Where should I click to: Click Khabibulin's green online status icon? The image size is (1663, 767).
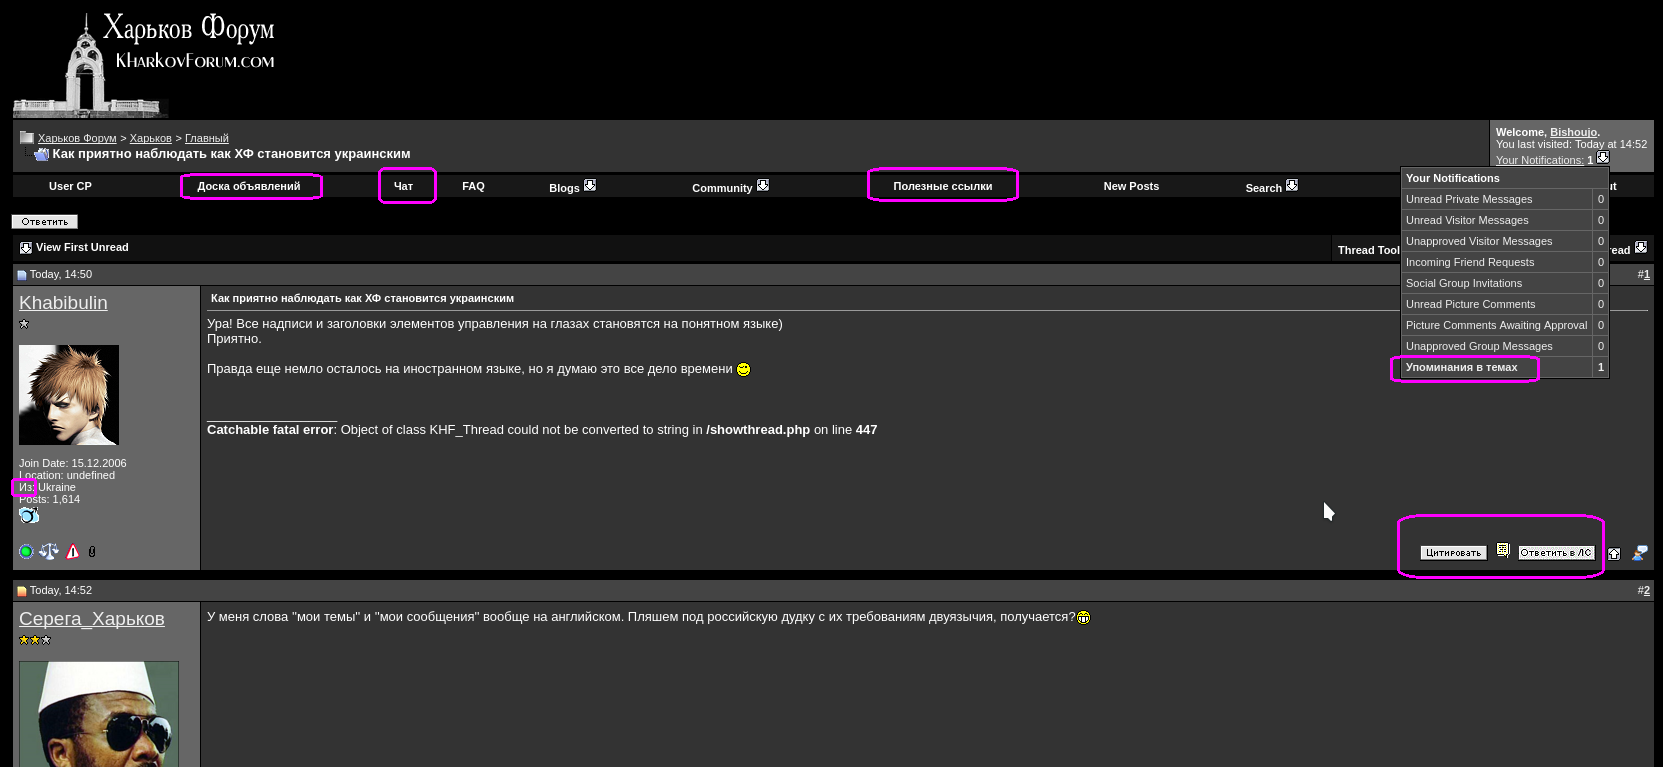26,551
